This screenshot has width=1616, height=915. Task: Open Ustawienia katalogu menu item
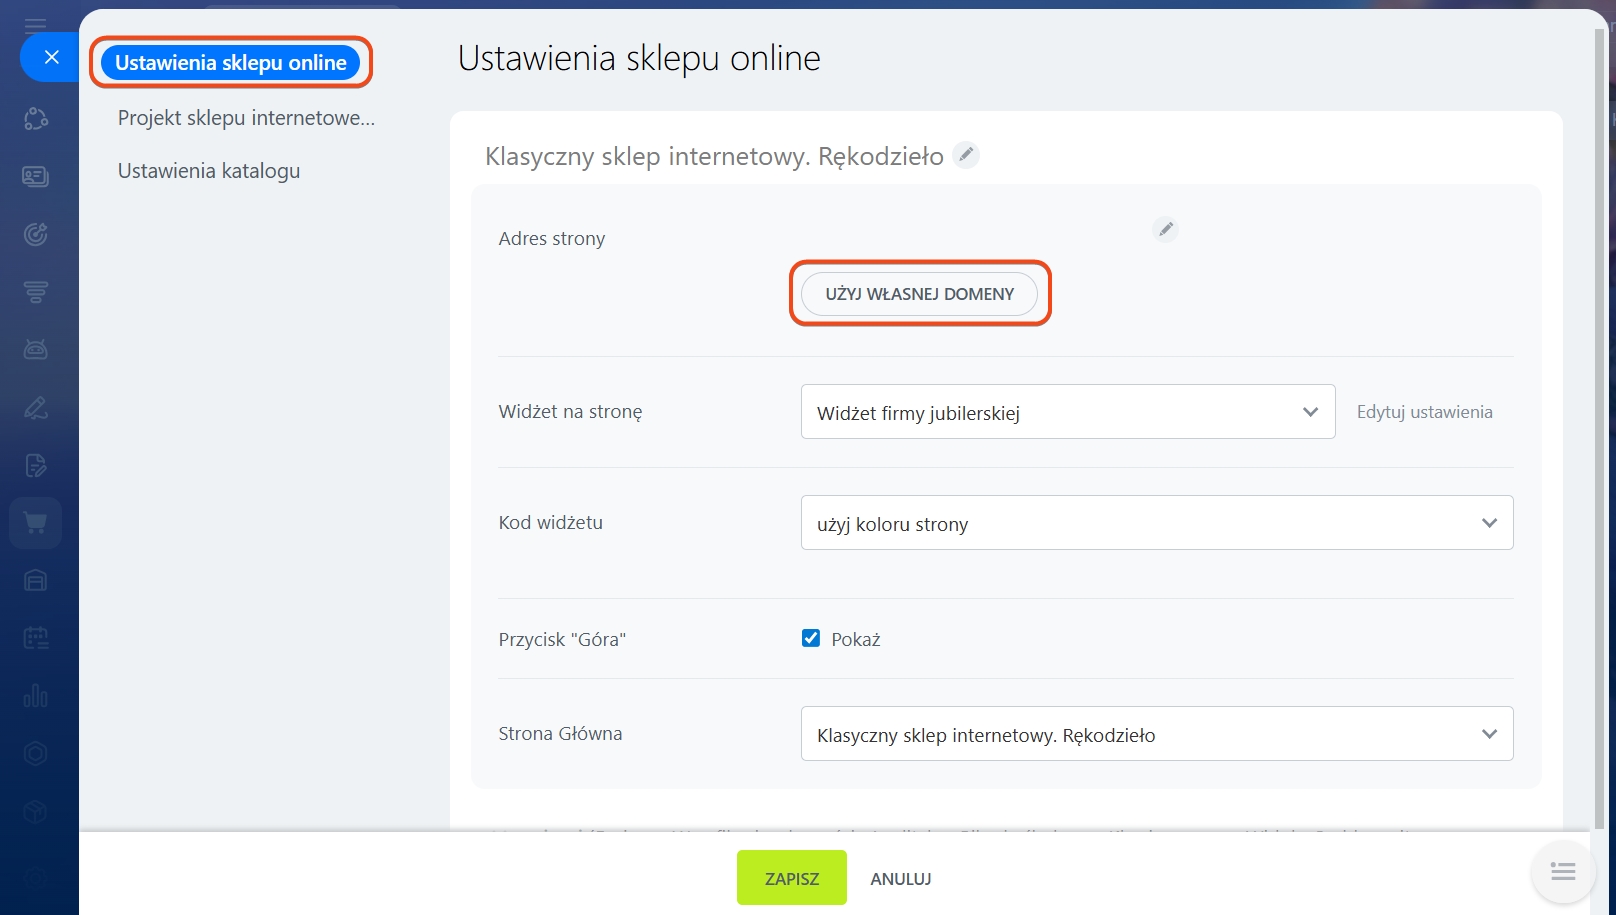click(x=209, y=171)
